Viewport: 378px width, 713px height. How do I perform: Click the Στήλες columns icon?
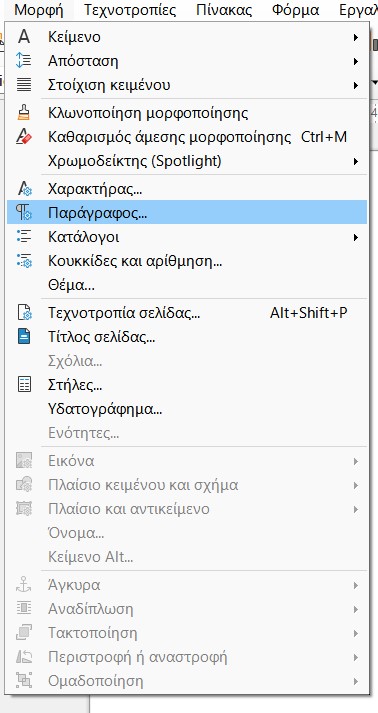point(24,385)
